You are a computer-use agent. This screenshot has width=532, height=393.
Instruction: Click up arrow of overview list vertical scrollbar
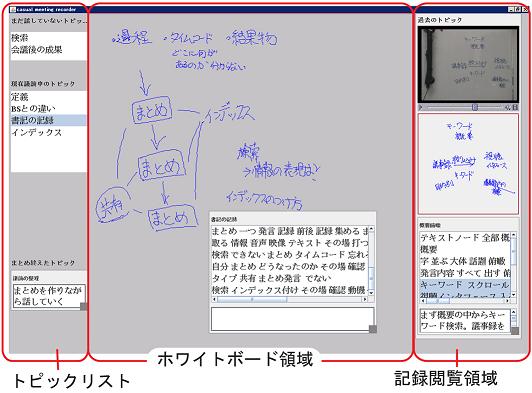(514, 235)
